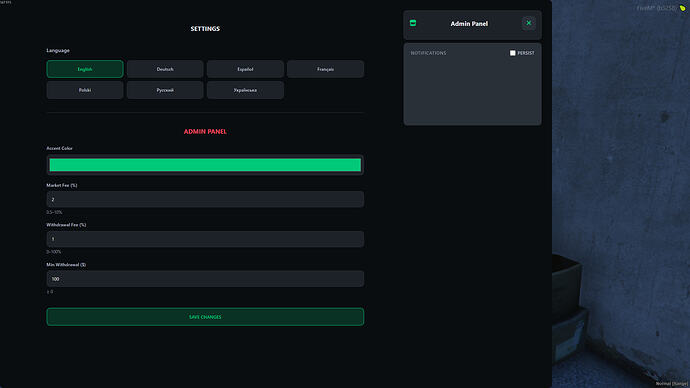
Task: Click the Accent Color label
Action: (59, 148)
